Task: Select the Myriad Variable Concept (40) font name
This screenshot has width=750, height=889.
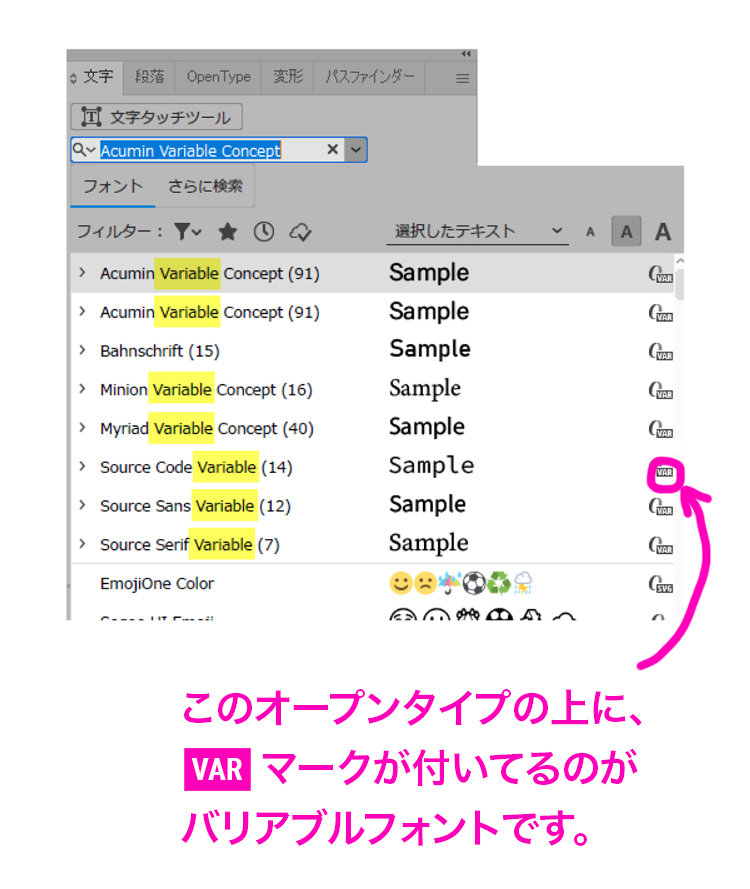Action: coord(207,429)
